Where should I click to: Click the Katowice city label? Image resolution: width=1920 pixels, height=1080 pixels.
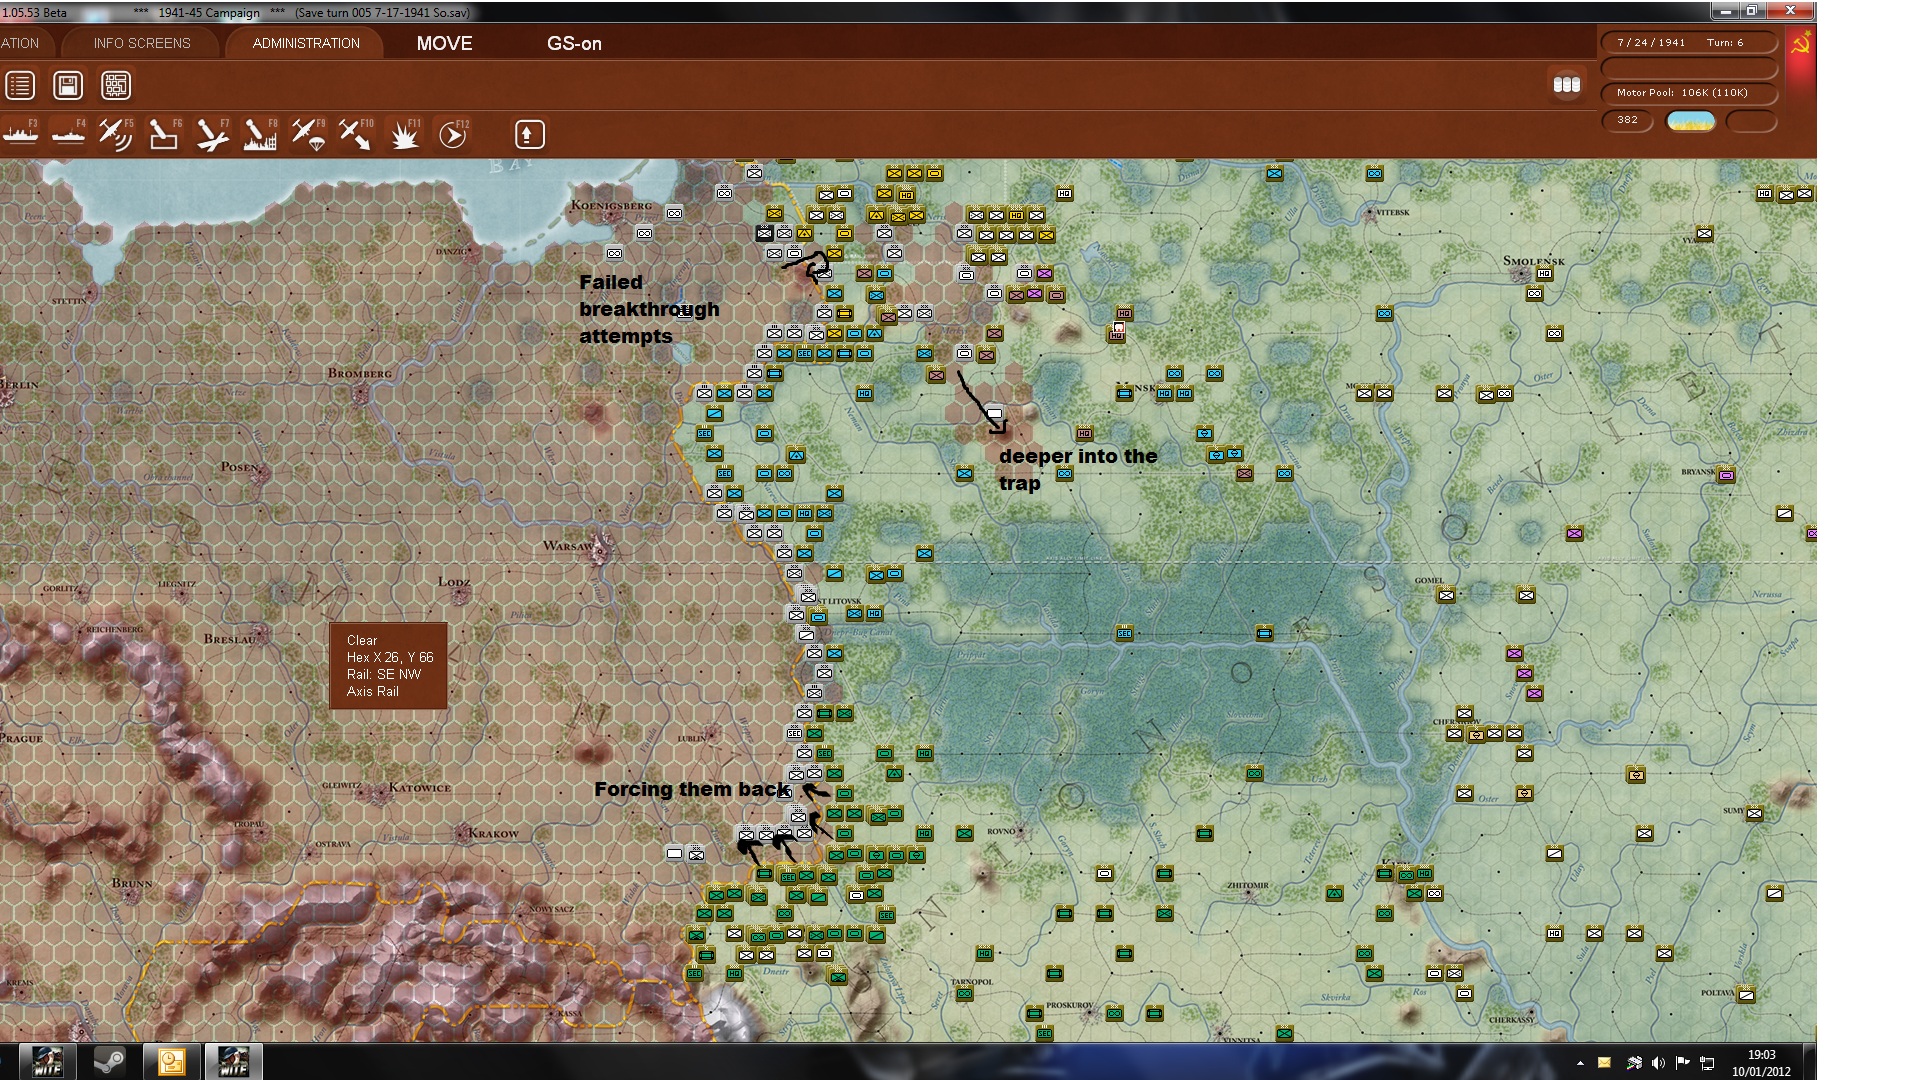pyautogui.click(x=420, y=788)
